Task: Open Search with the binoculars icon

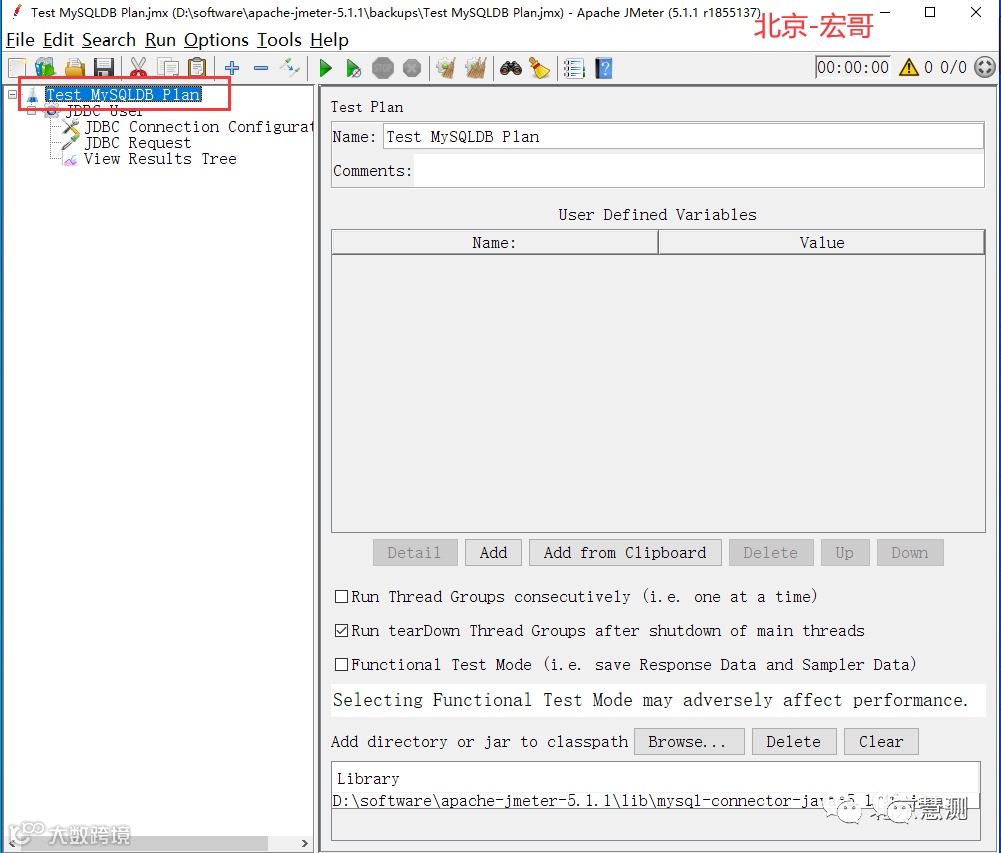Action: click(511, 68)
